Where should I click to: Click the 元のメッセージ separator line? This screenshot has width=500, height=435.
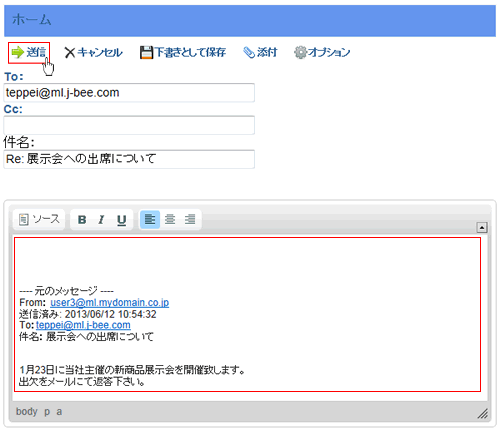pos(66,291)
